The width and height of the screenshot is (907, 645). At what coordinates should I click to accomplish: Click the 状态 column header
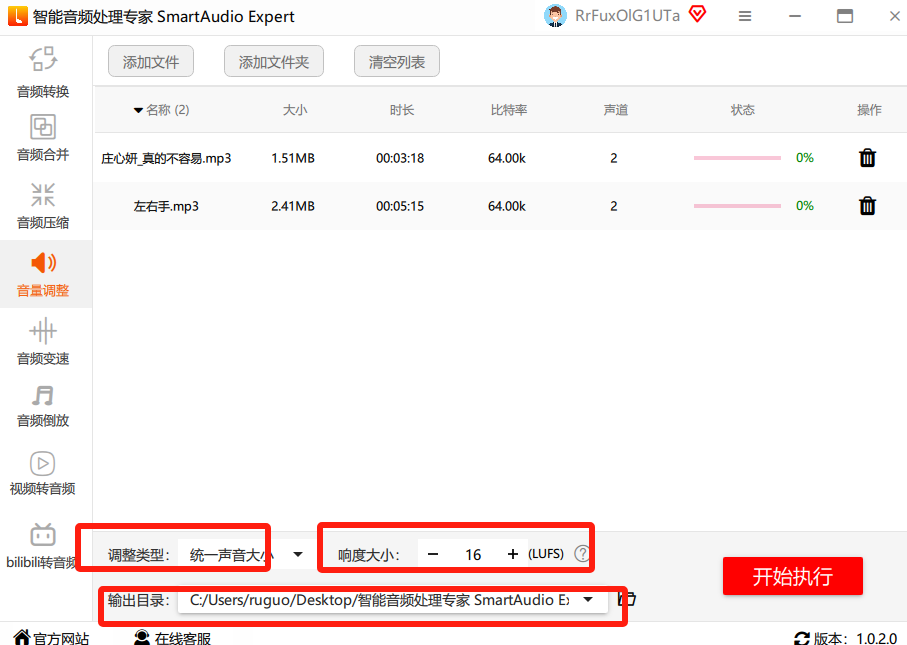[743, 110]
